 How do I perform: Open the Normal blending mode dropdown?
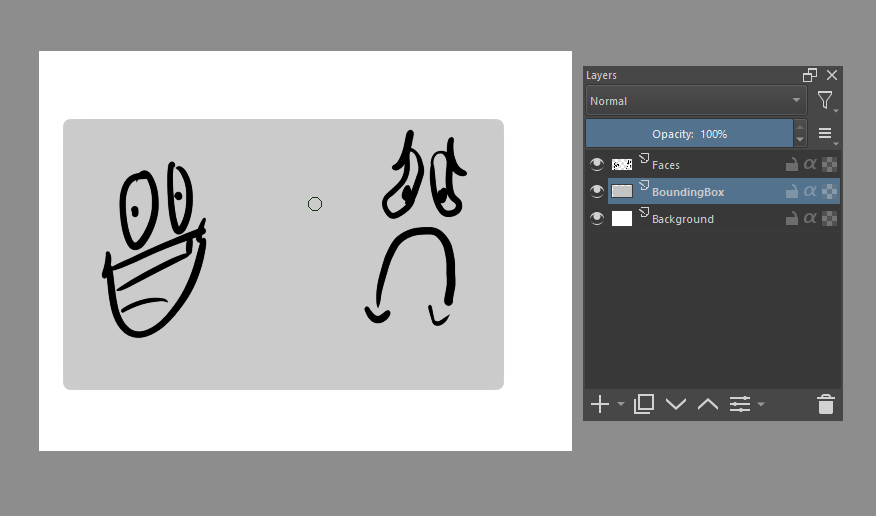pyautogui.click(x=696, y=101)
